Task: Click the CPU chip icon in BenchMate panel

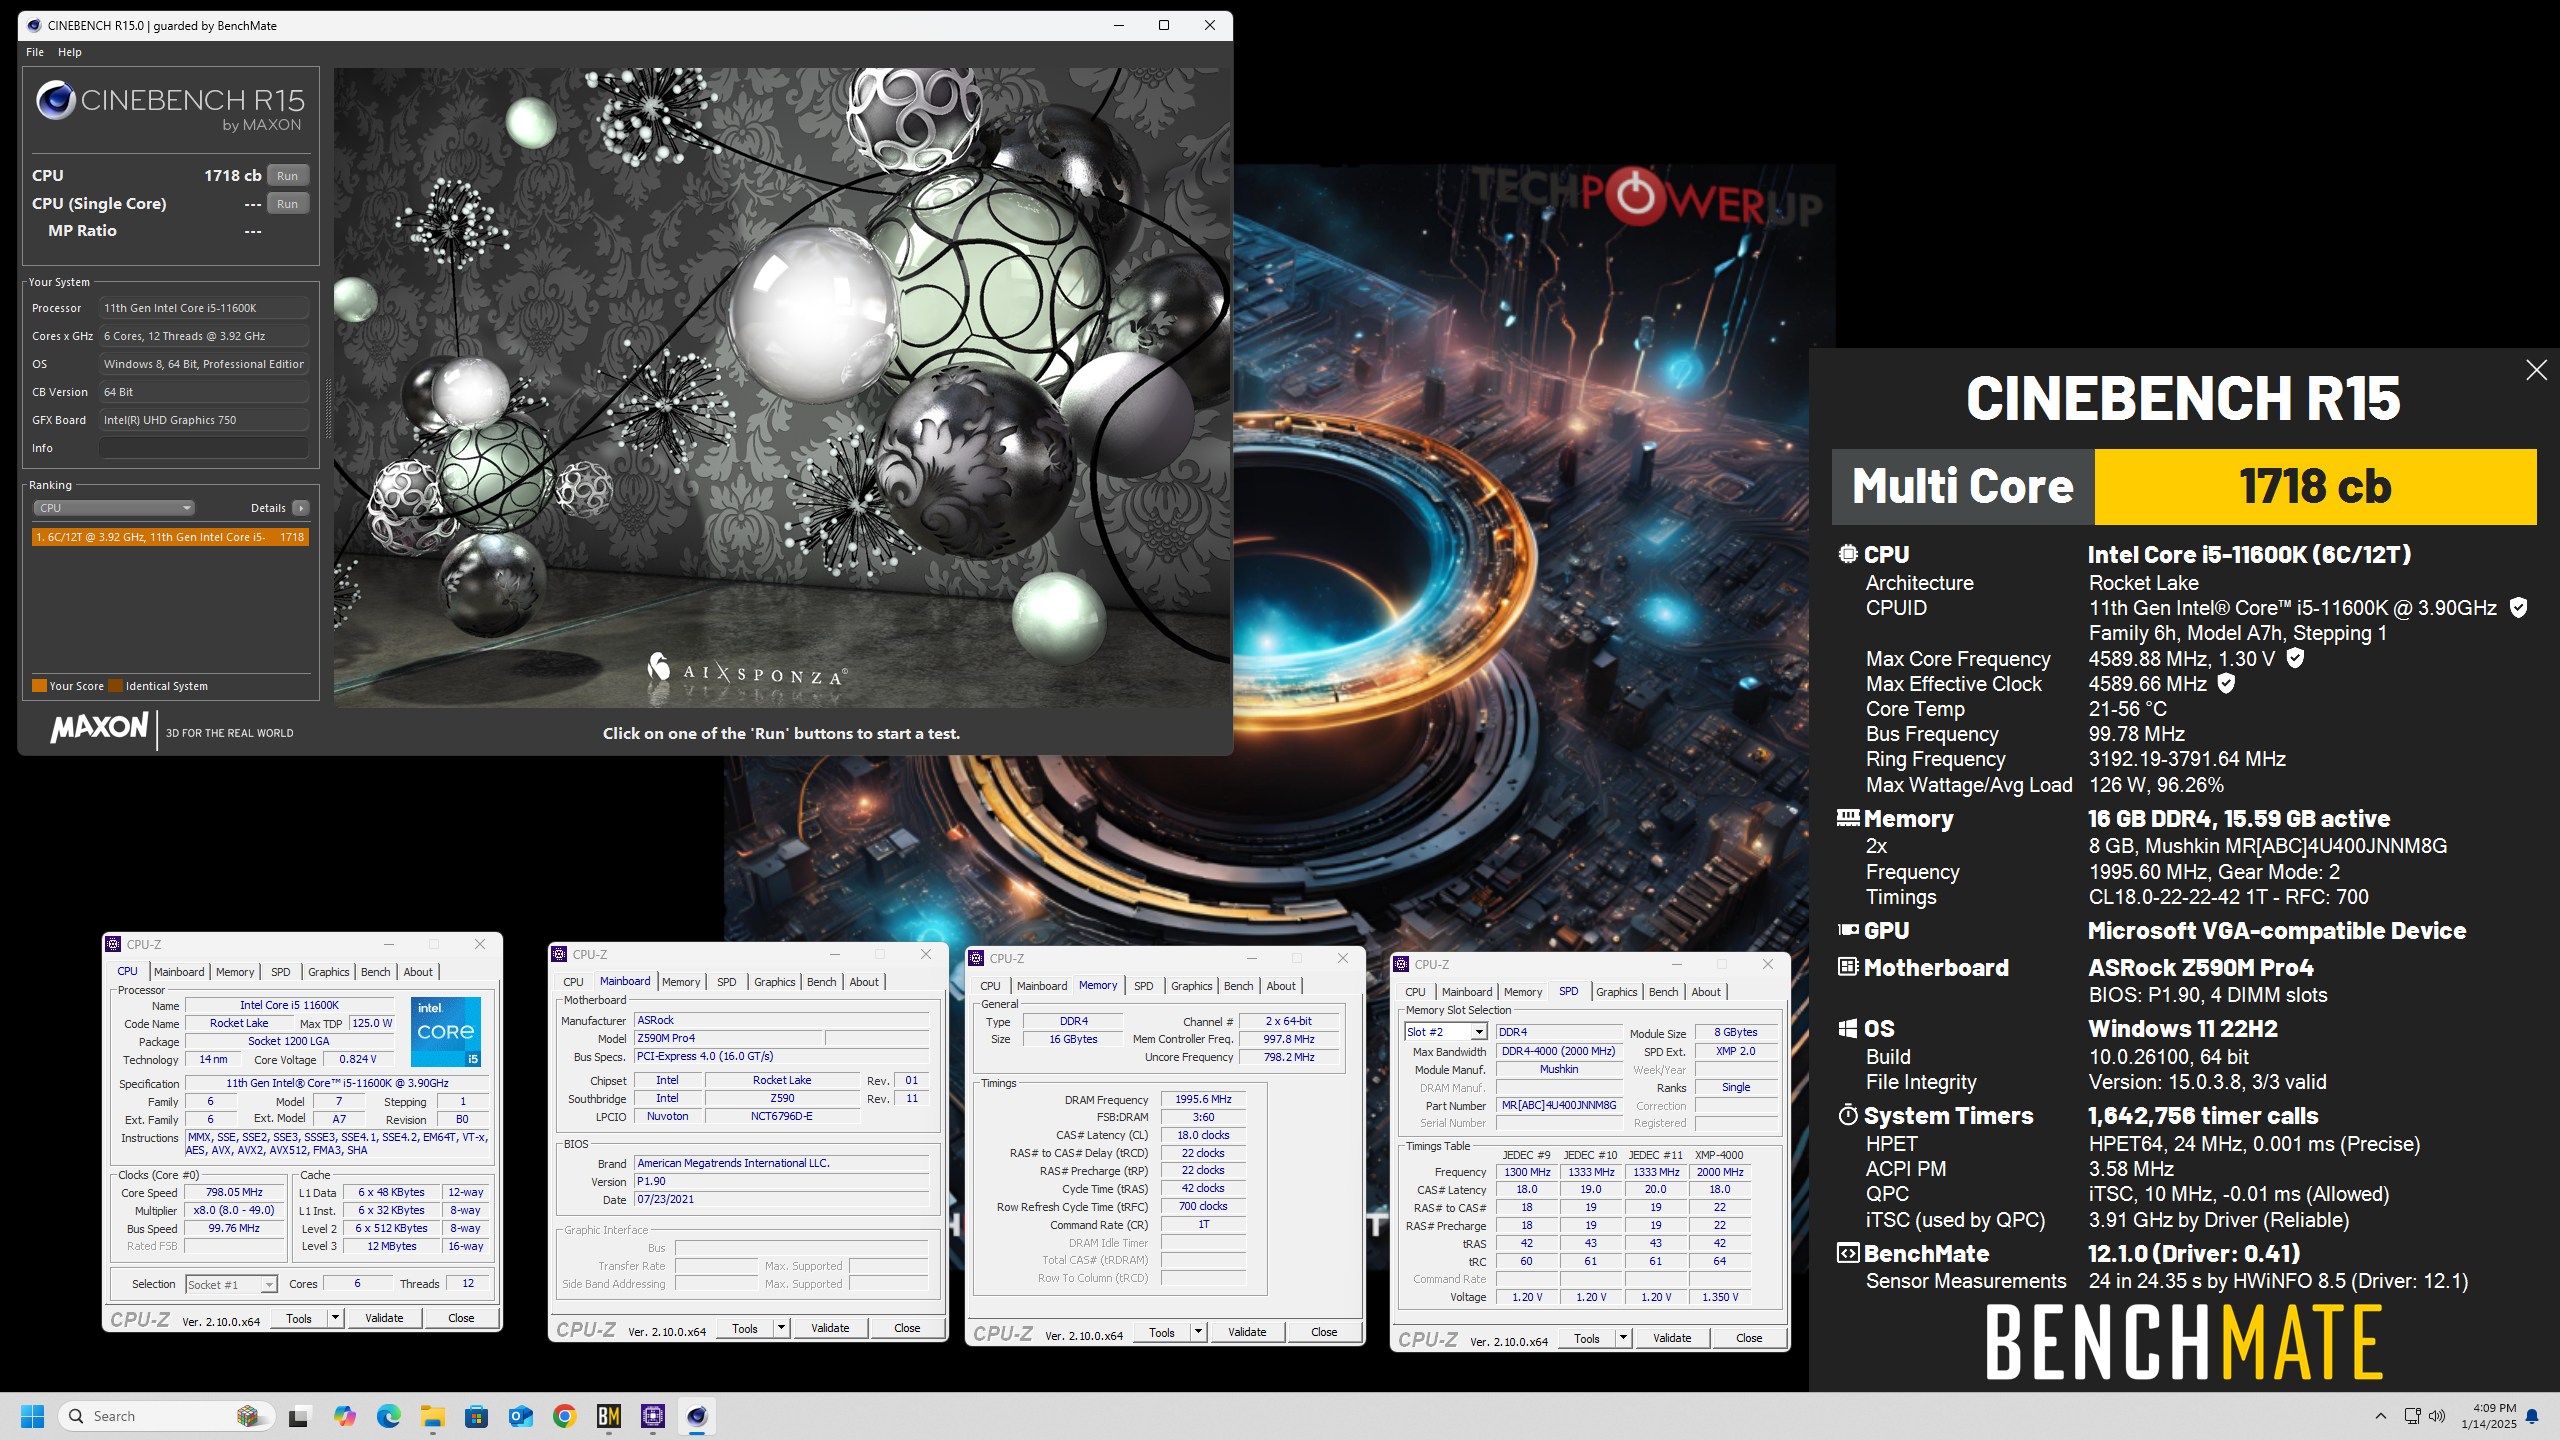Action: [1847, 554]
